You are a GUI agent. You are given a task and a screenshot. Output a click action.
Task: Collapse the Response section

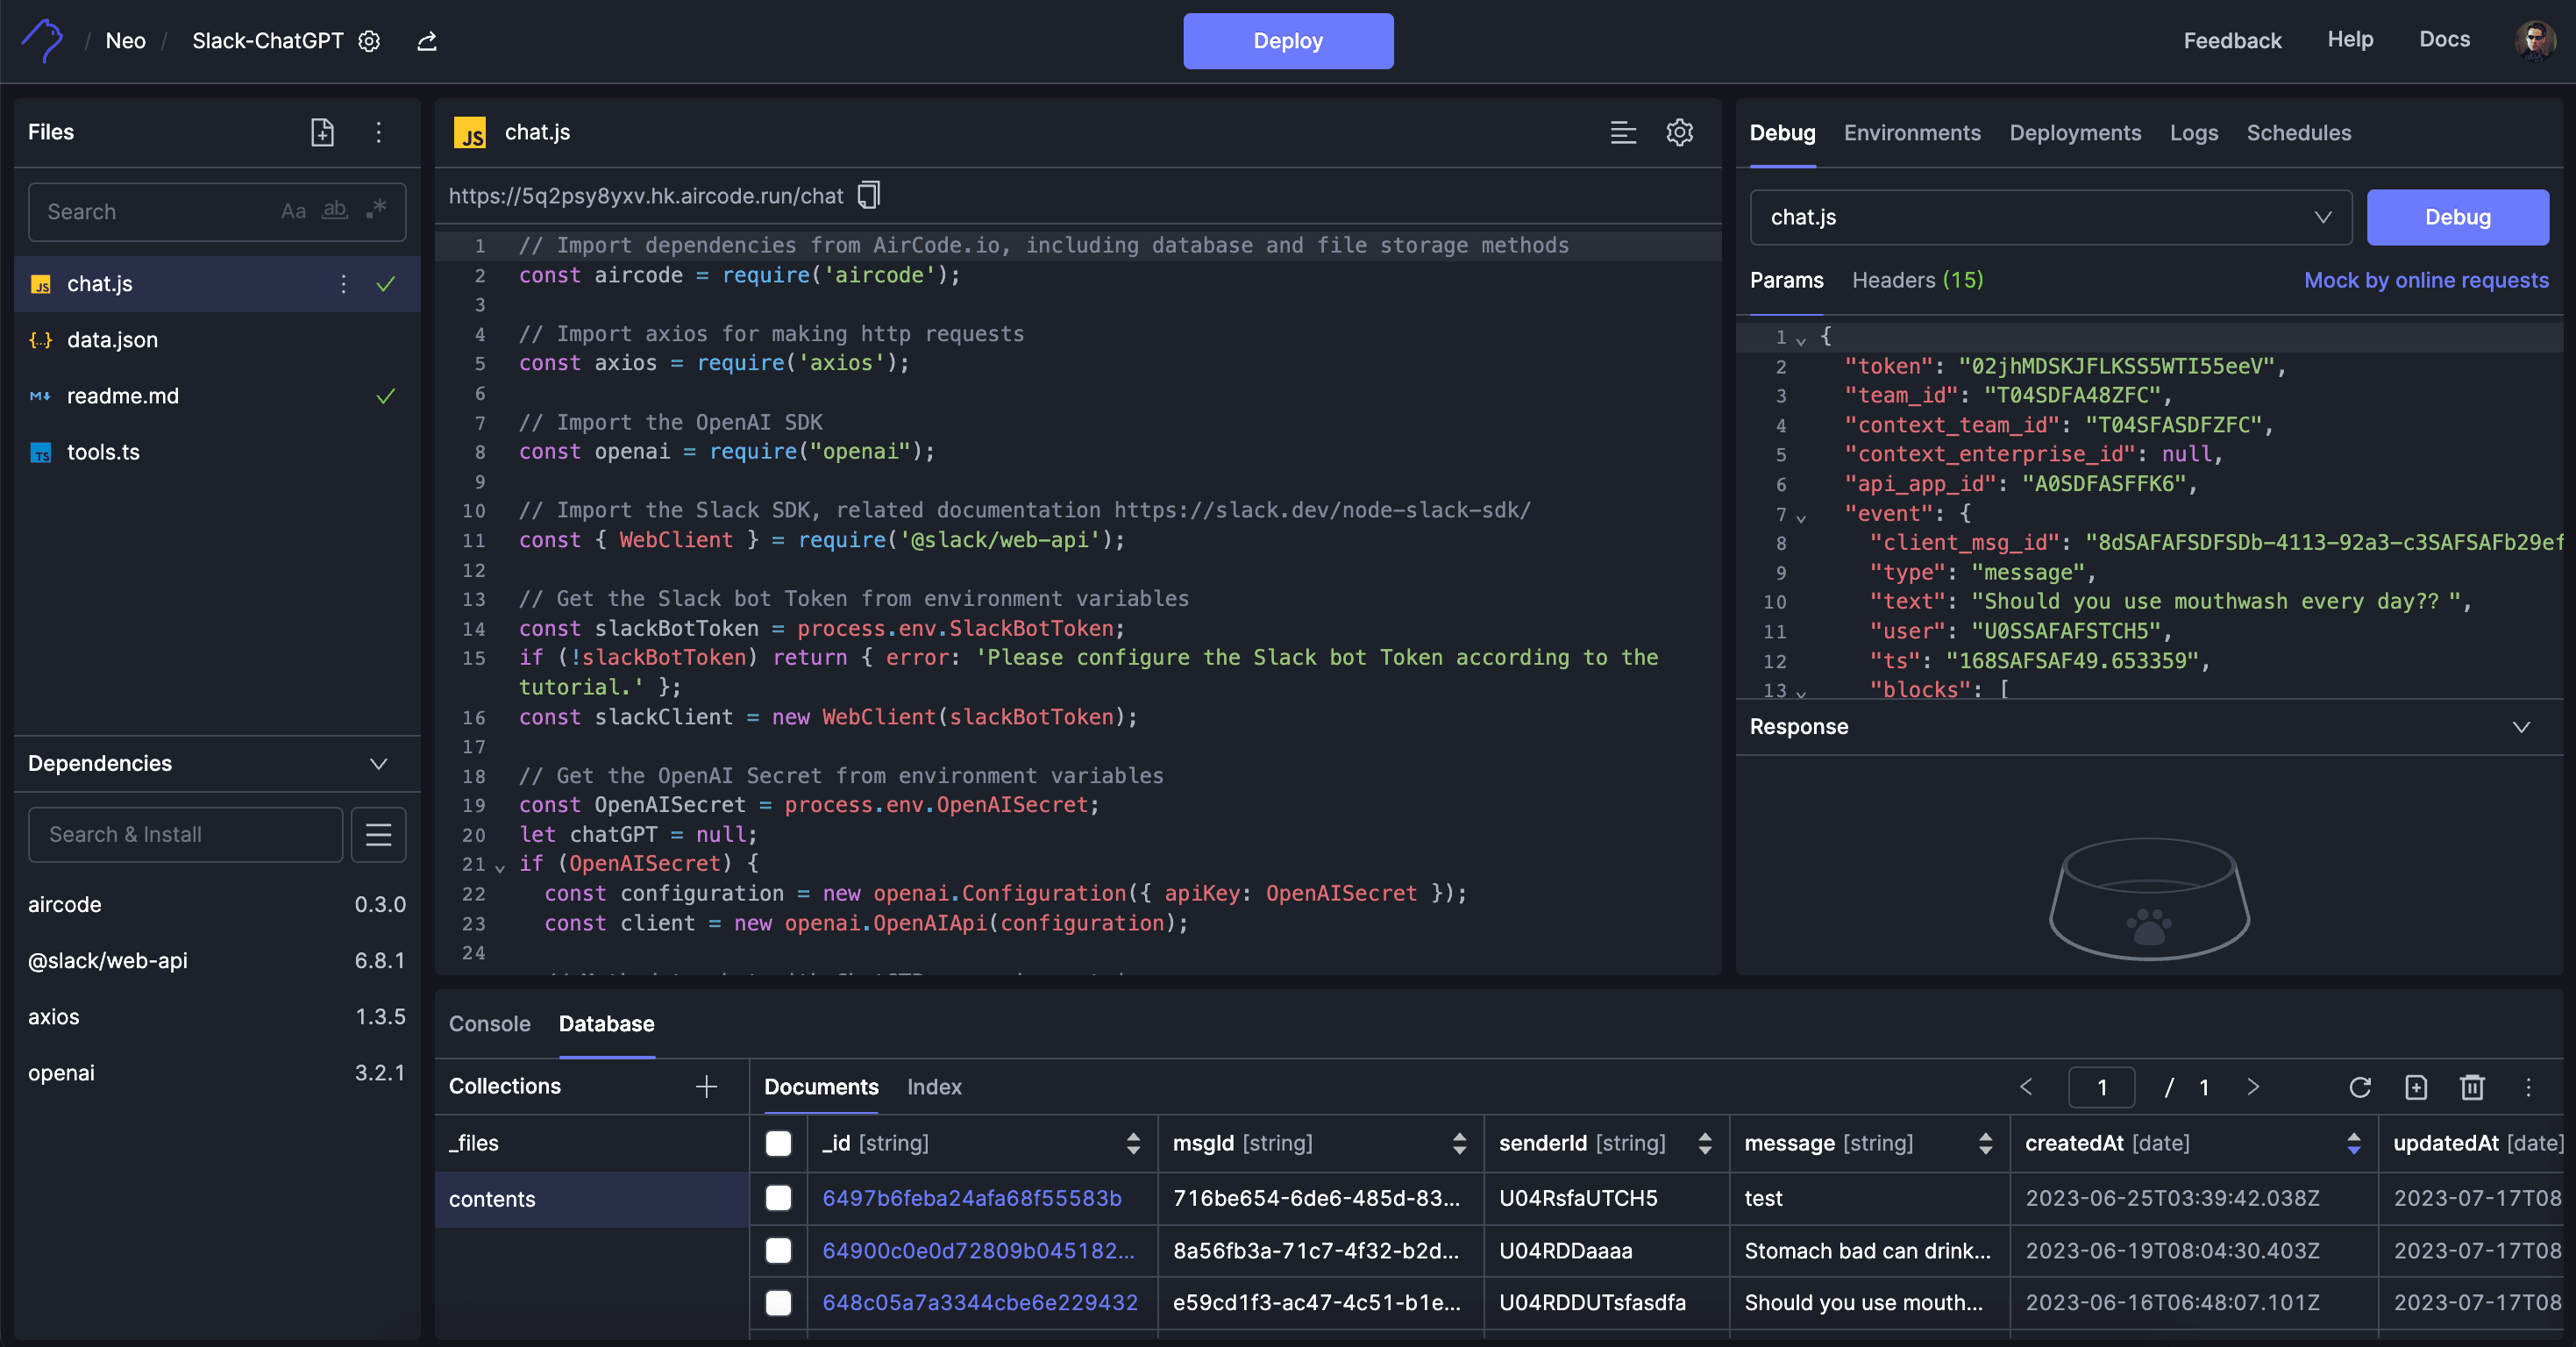point(2521,727)
